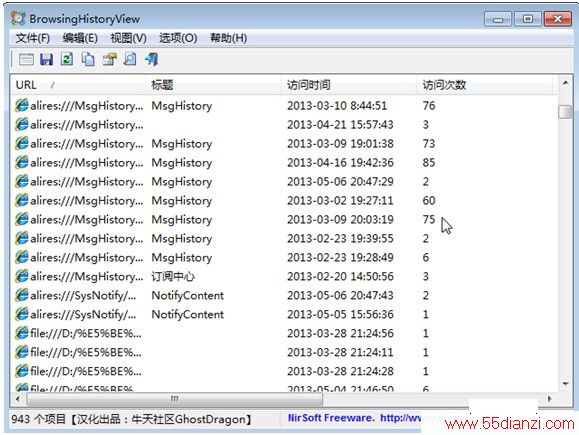Click the horizontal scrollbar thumb
This screenshot has width=579, height=435.
[x=175, y=399]
